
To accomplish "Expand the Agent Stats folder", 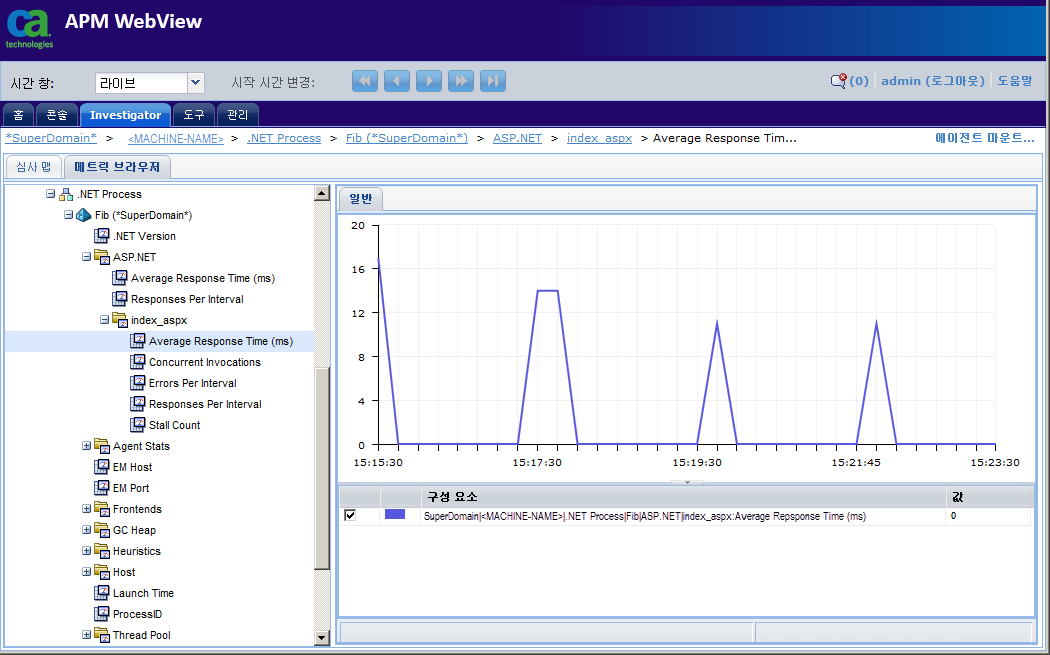I will click(87, 446).
